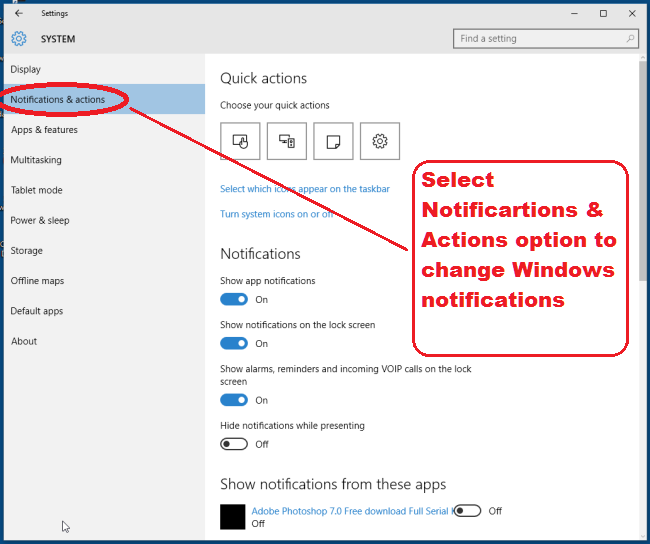Viewport: 650px width, 544px height.
Task: Open Apps & features
Action: point(104,130)
